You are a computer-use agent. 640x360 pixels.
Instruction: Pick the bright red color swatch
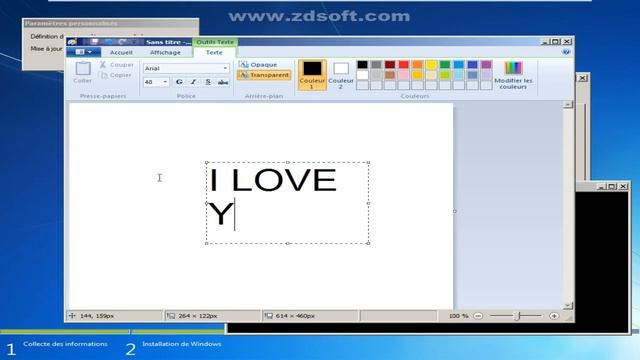(x=404, y=64)
